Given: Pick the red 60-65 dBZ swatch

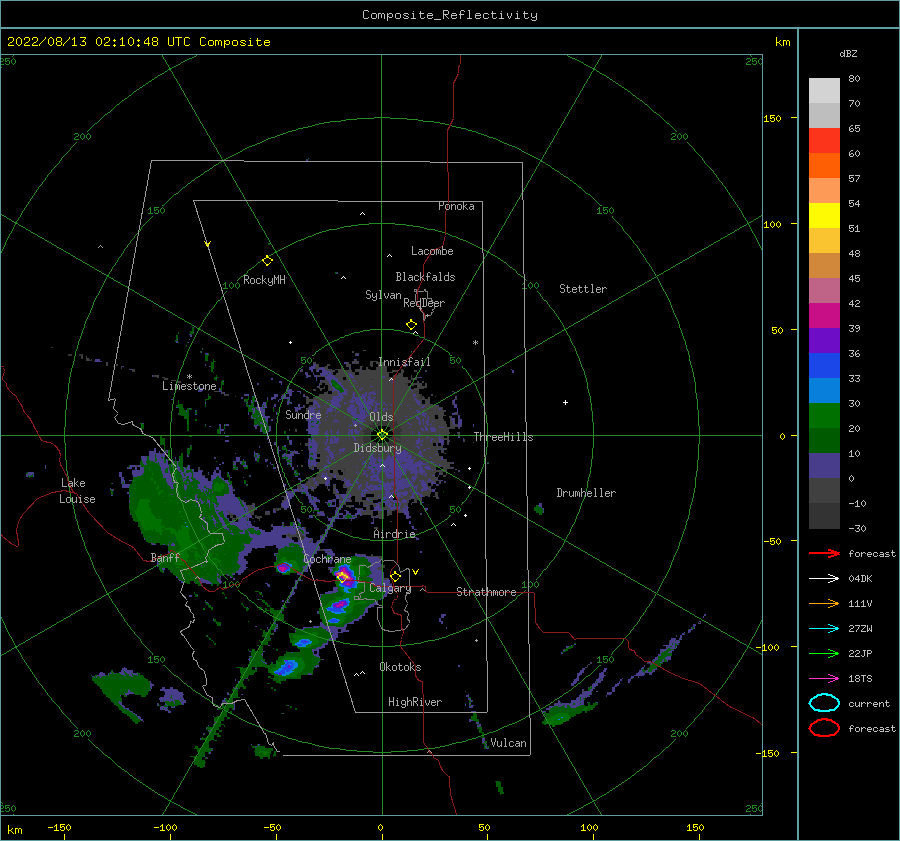Looking at the screenshot, I should pos(824,141).
